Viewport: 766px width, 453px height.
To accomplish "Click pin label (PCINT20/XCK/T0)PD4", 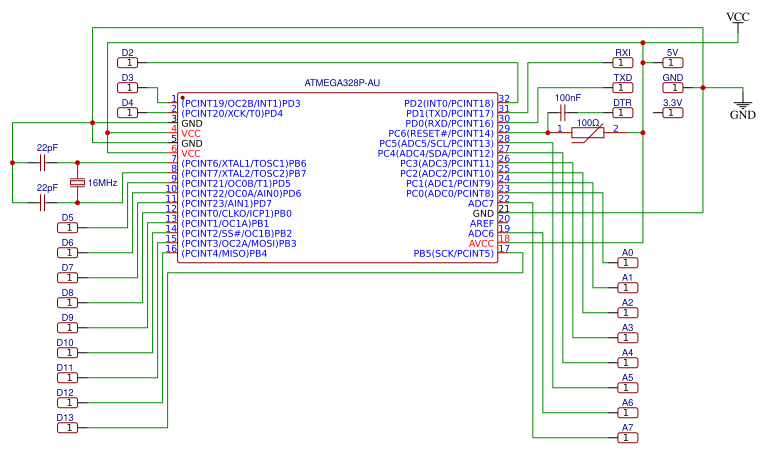I will [232, 113].
